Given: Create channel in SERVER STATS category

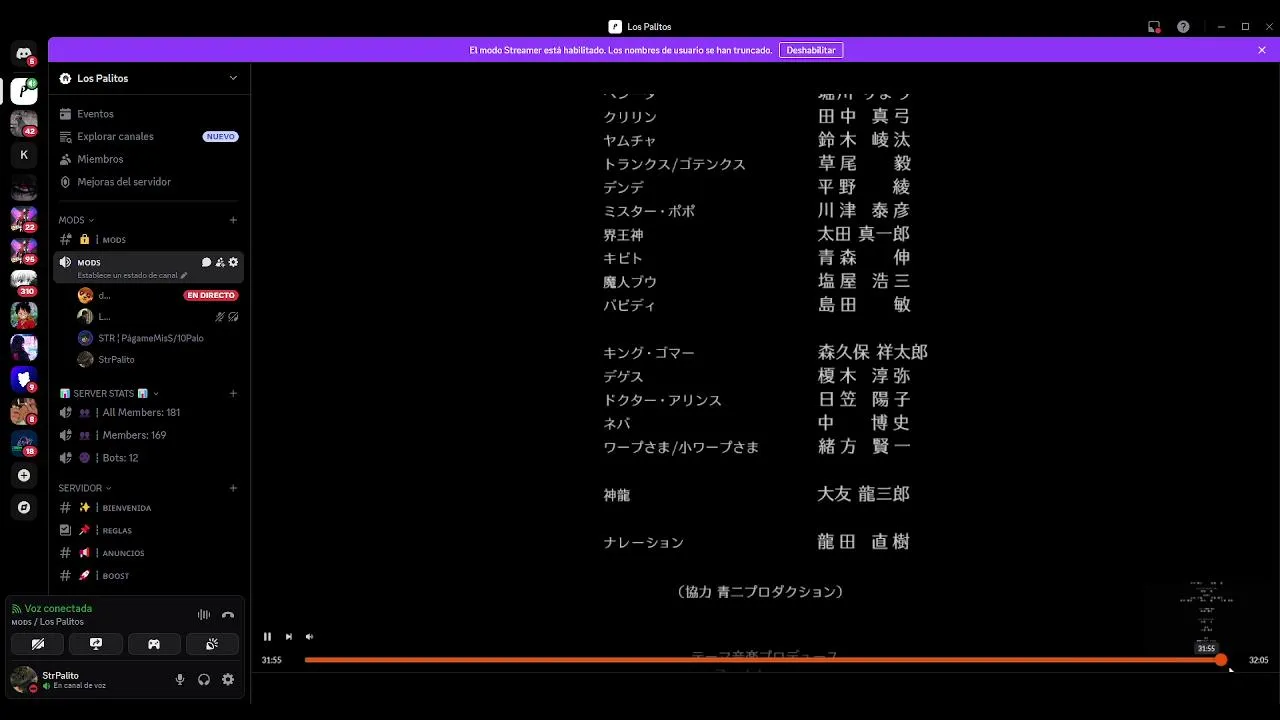Looking at the screenshot, I should [x=233, y=393].
